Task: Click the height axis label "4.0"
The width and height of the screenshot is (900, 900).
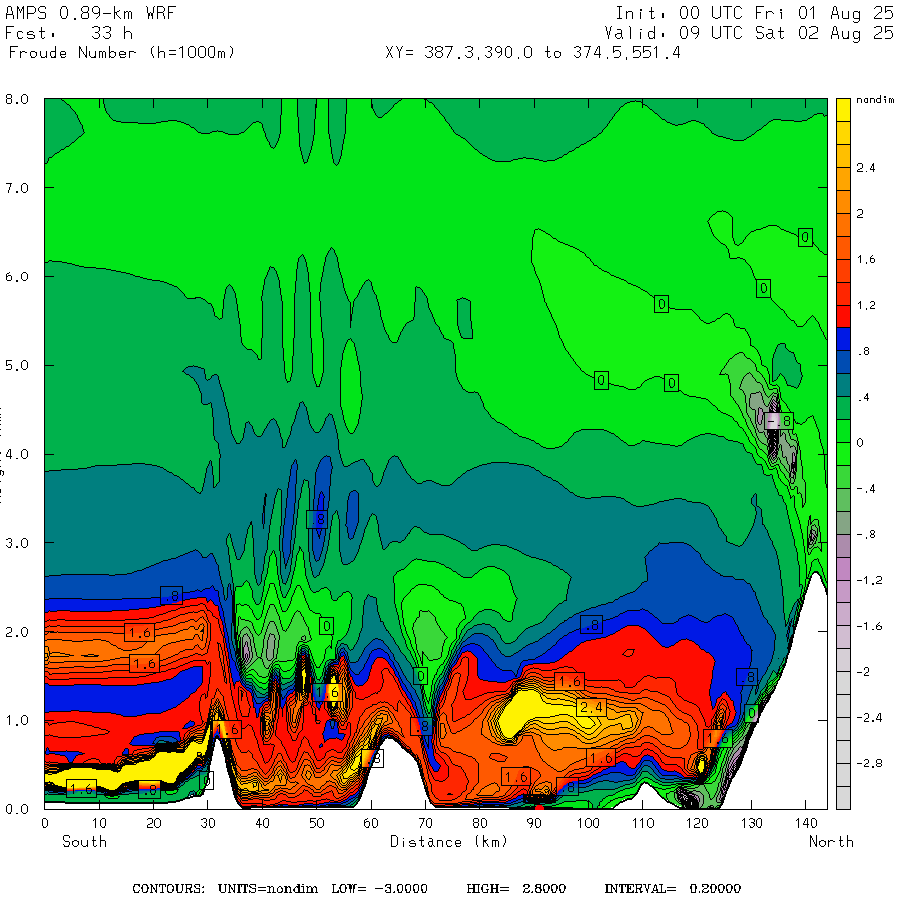Action: 17,455
